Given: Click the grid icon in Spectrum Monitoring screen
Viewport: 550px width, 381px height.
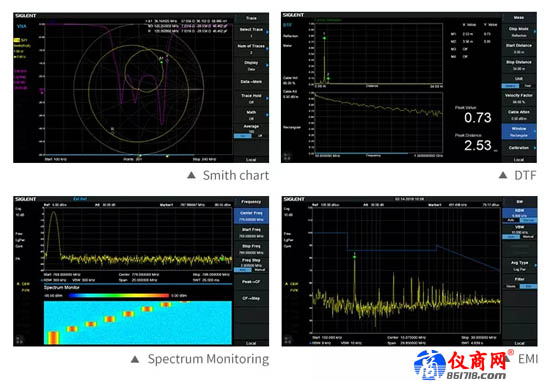Looking at the screenshot, I should (x=20, y=340).
